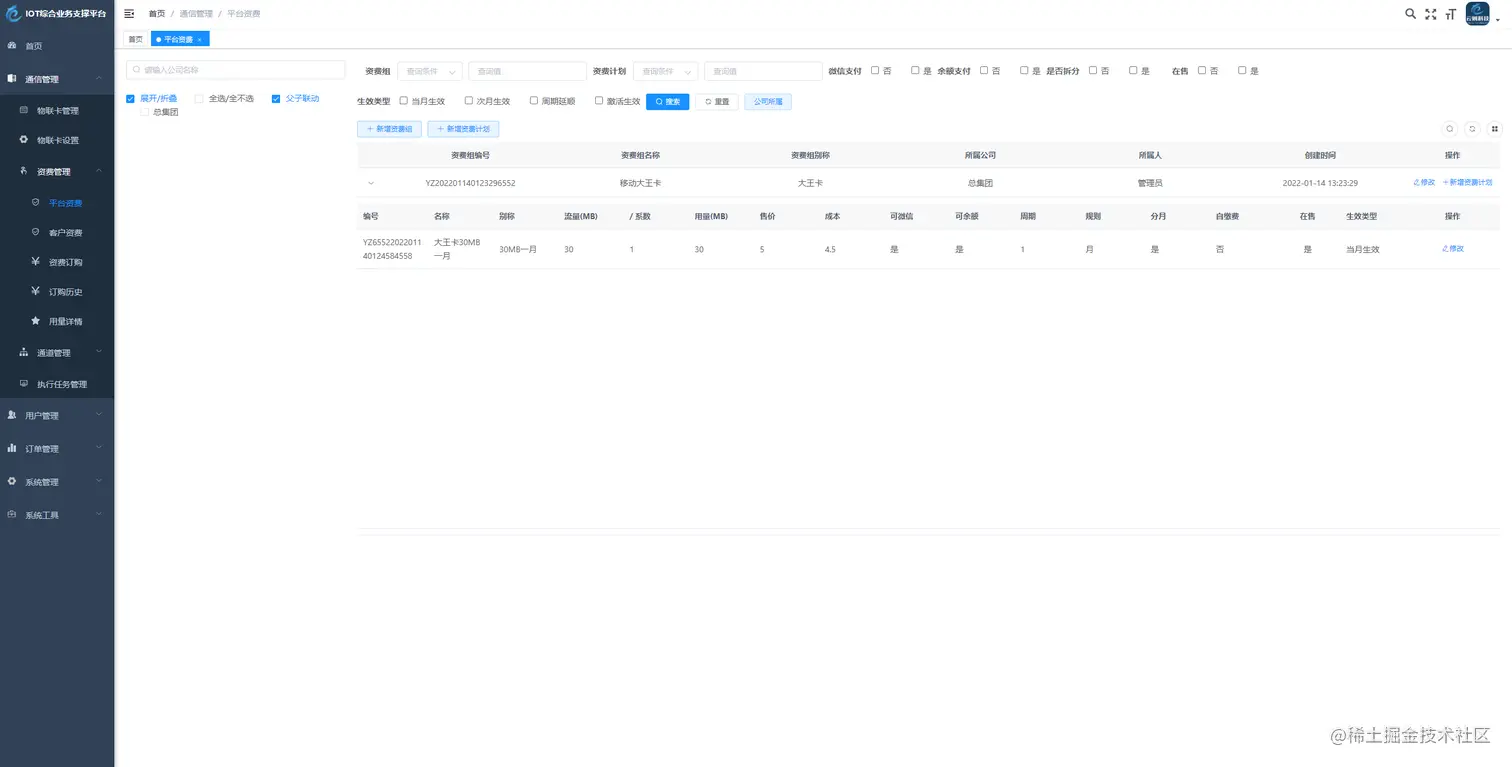Click the 2022-01-14 13:23:29 cell

click(1320, 183)
